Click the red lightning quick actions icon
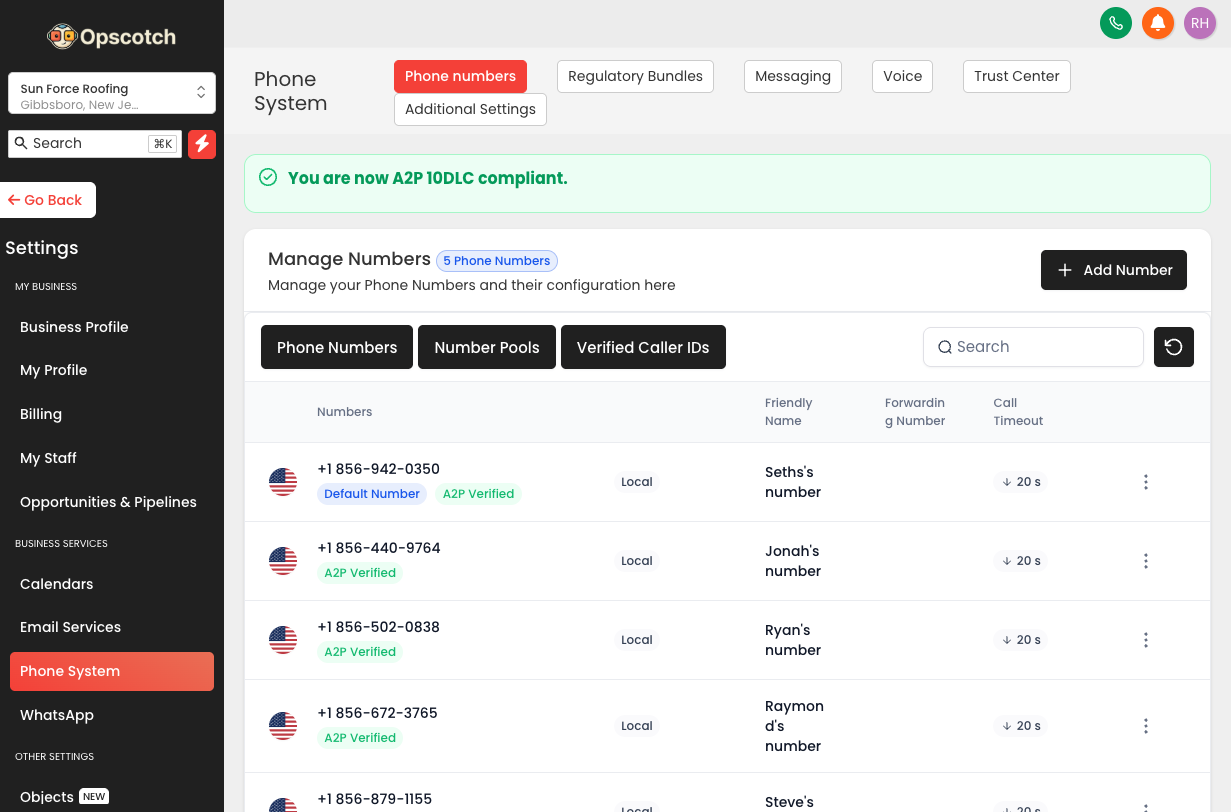1231x812 pixels. click(202, 144)
